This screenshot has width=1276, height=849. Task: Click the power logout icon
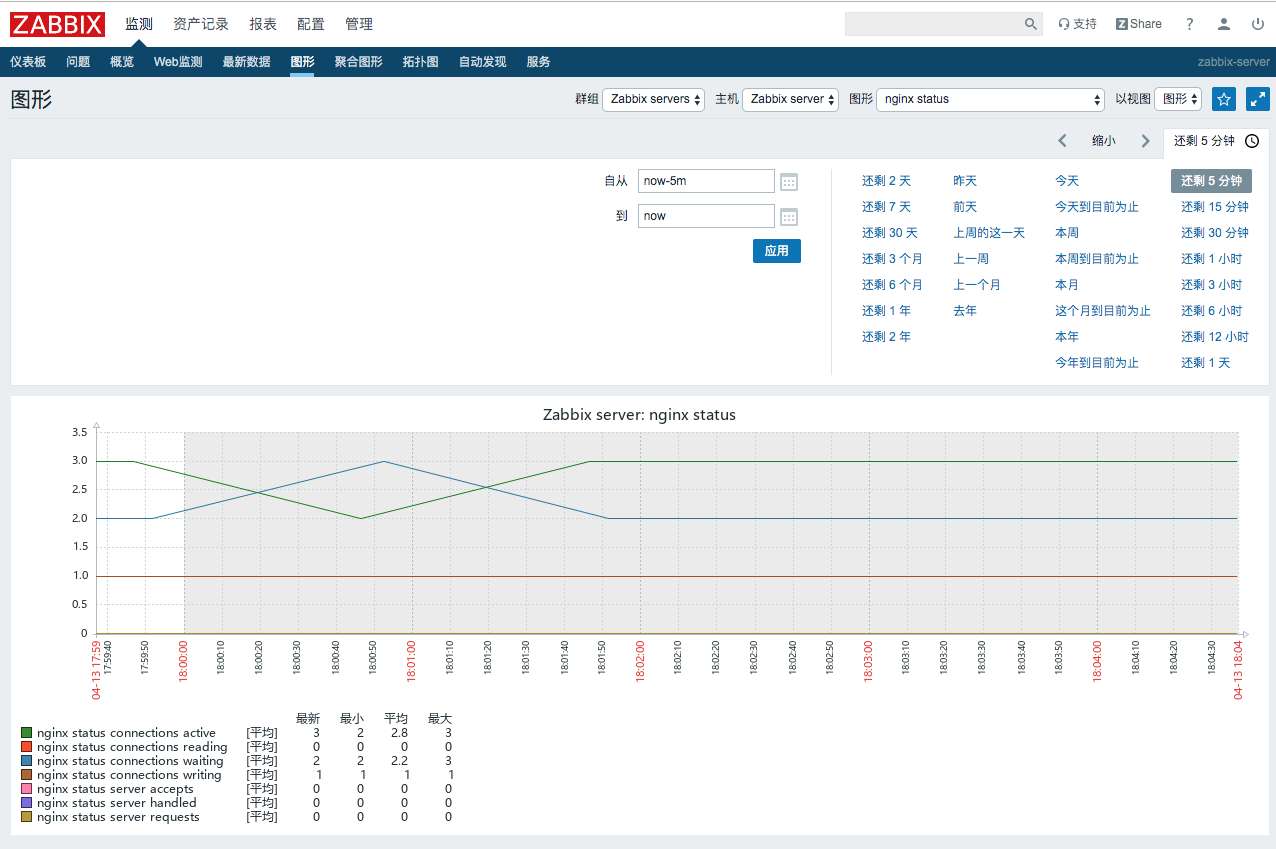pos(1257,24)
